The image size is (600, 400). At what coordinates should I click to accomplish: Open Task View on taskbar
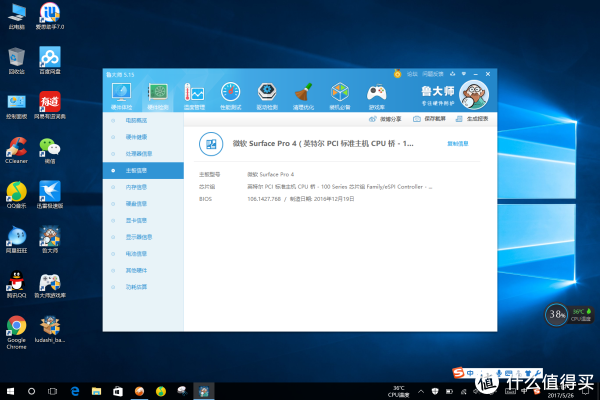coord(52,391)
